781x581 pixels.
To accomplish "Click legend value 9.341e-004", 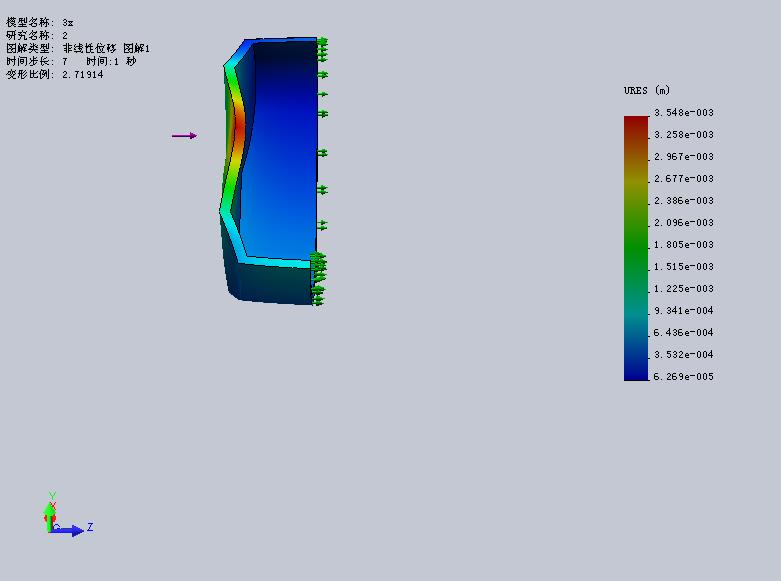I will [683, 310].
